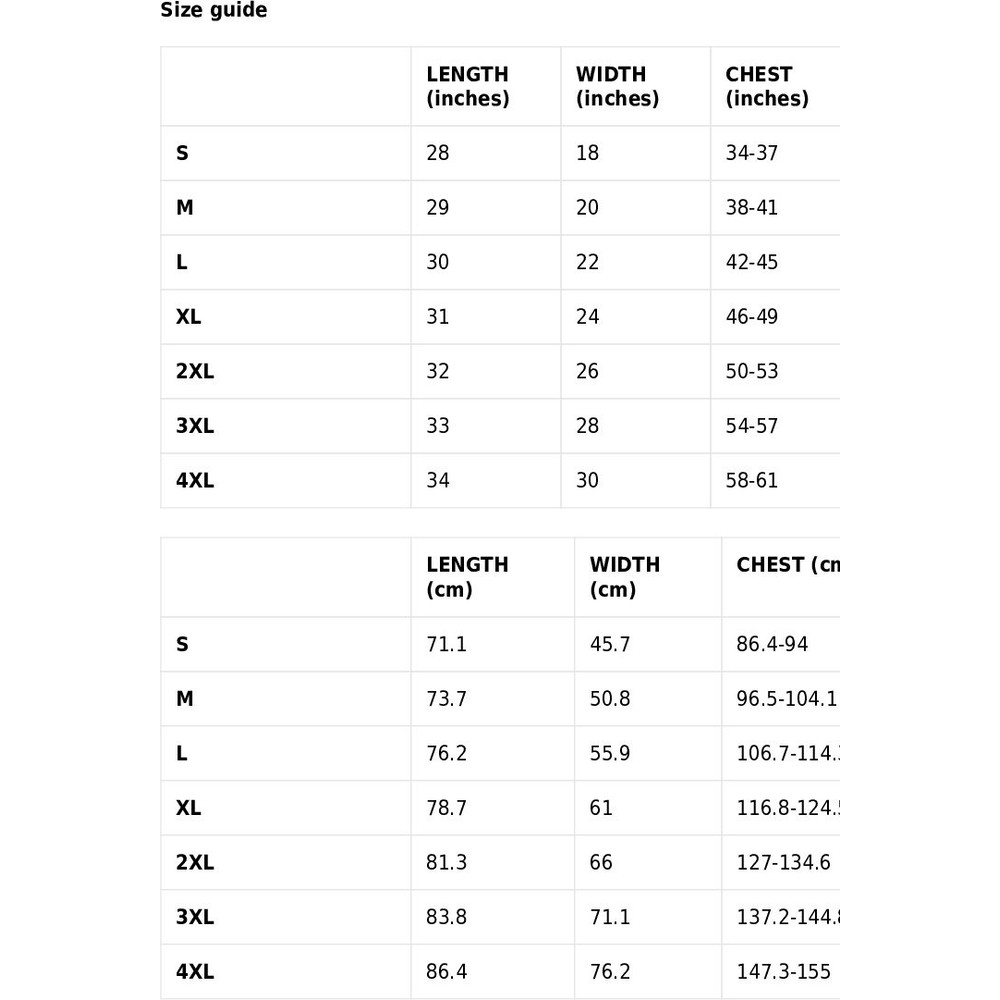Click the CHEST (cm) column header
The image size is (1000, 1000).
tap(787, 565)
